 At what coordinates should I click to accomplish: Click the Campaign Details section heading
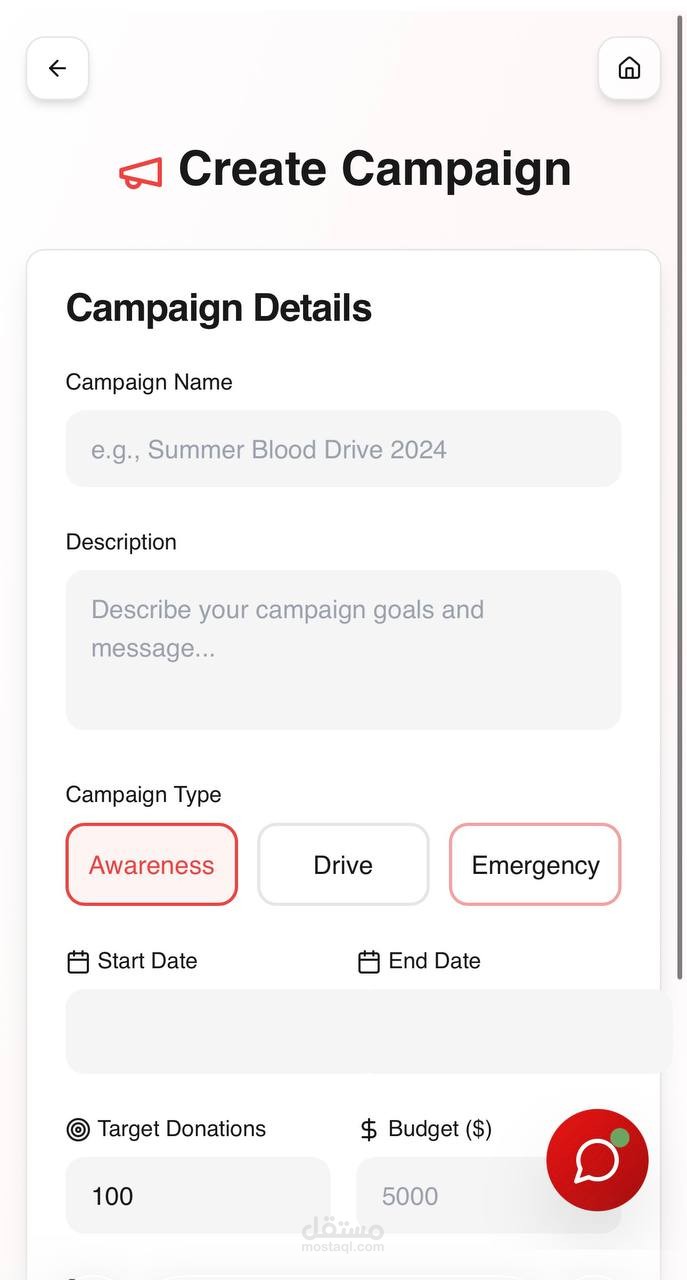pos(219,308)
